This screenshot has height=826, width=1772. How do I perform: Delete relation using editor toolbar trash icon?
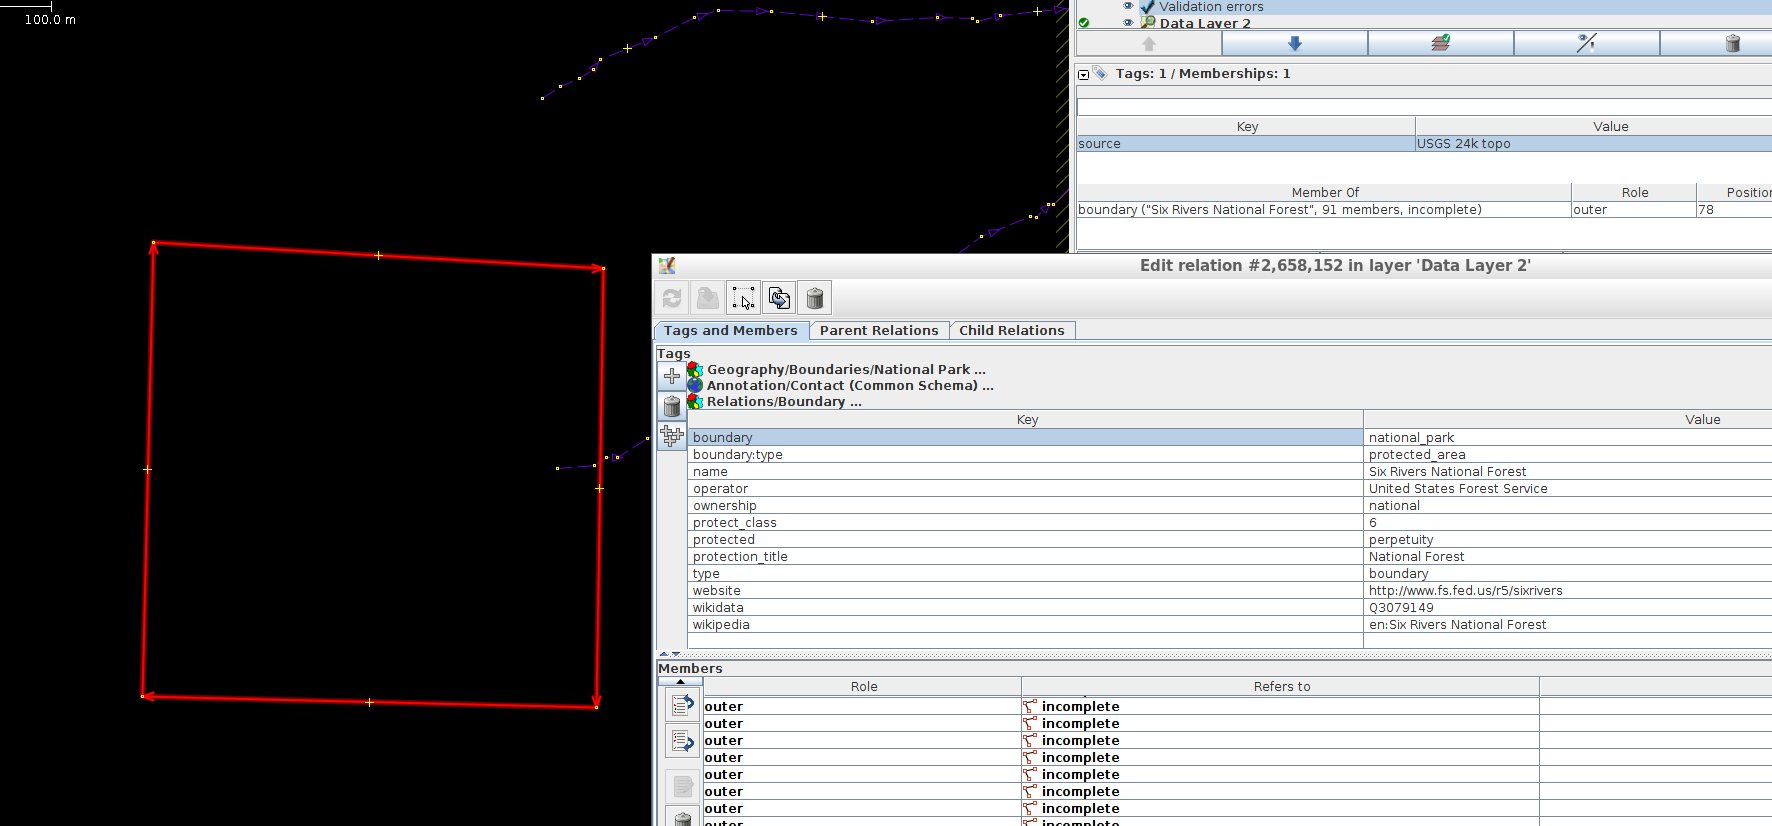pos(815,298)
